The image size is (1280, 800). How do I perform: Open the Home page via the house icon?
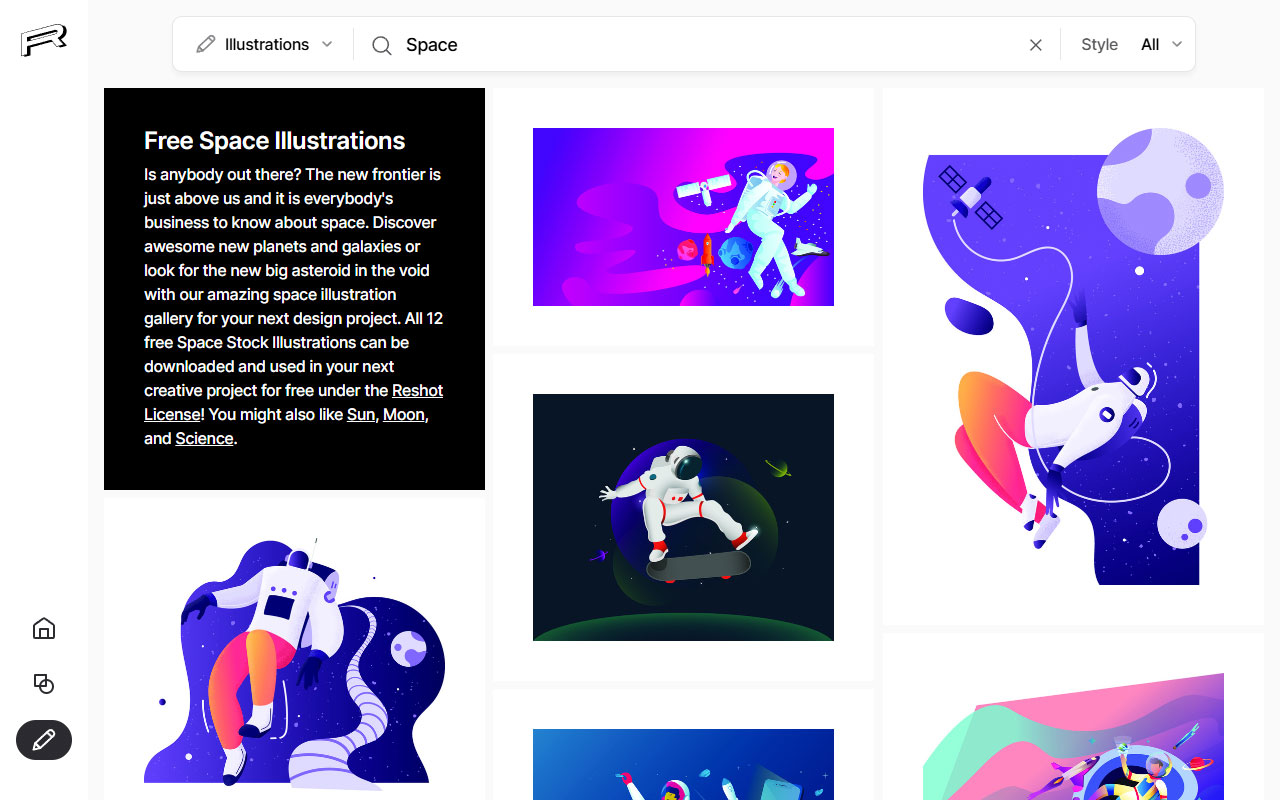[43, 628]
